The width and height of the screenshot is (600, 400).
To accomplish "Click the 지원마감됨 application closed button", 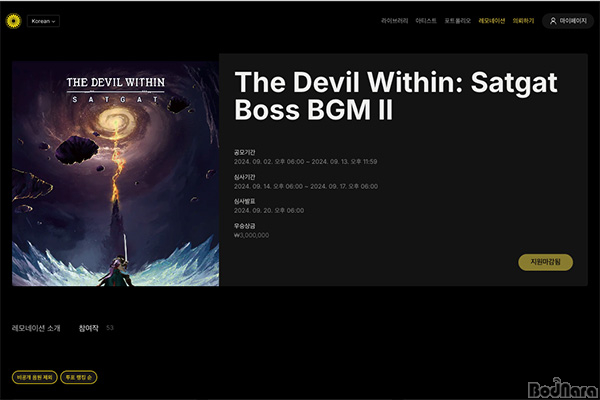I will 545,262.
